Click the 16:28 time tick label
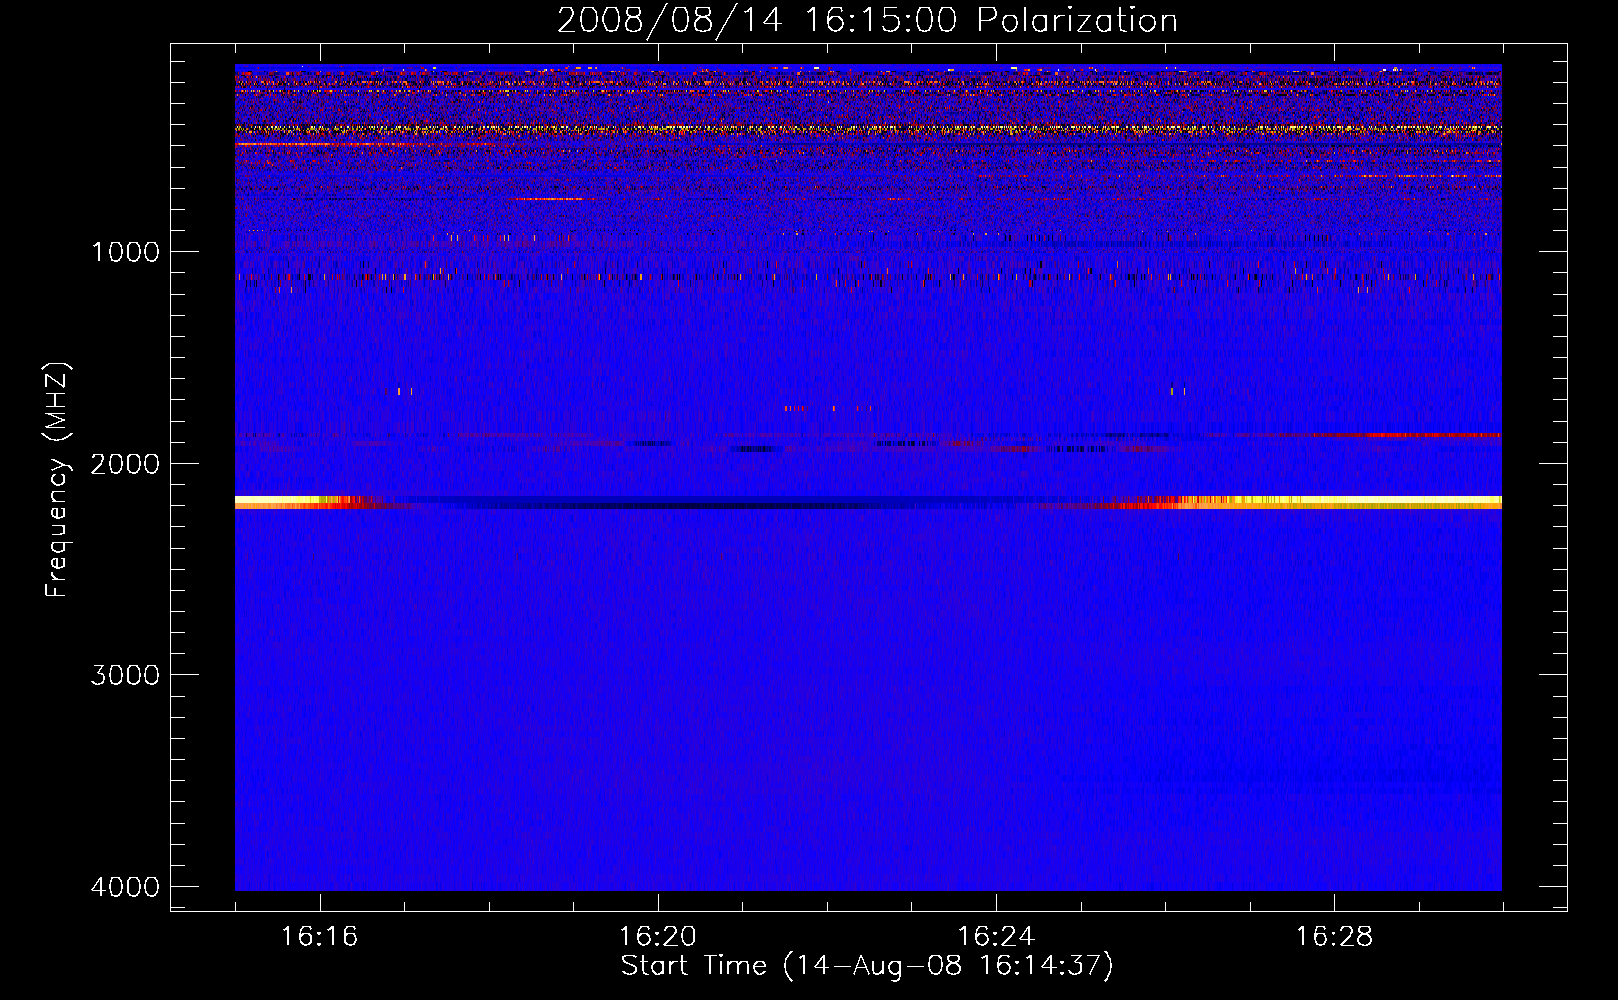 pyautogui.click(x=1334, y=937)
